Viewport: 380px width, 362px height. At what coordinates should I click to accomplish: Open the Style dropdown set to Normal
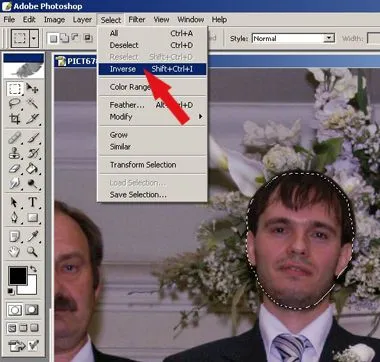coord(293,38)
